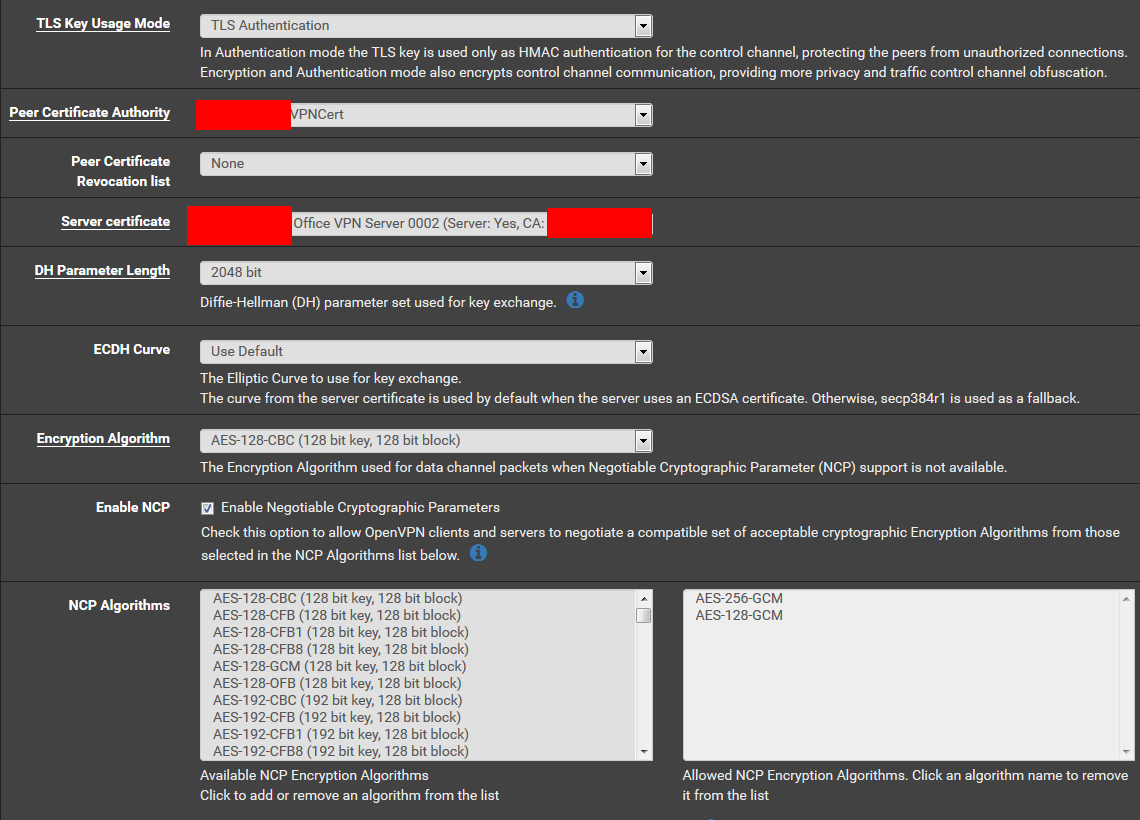Click up arrow of available algorithms scrollbar
1140x820 pixels.
coord(644,598)
